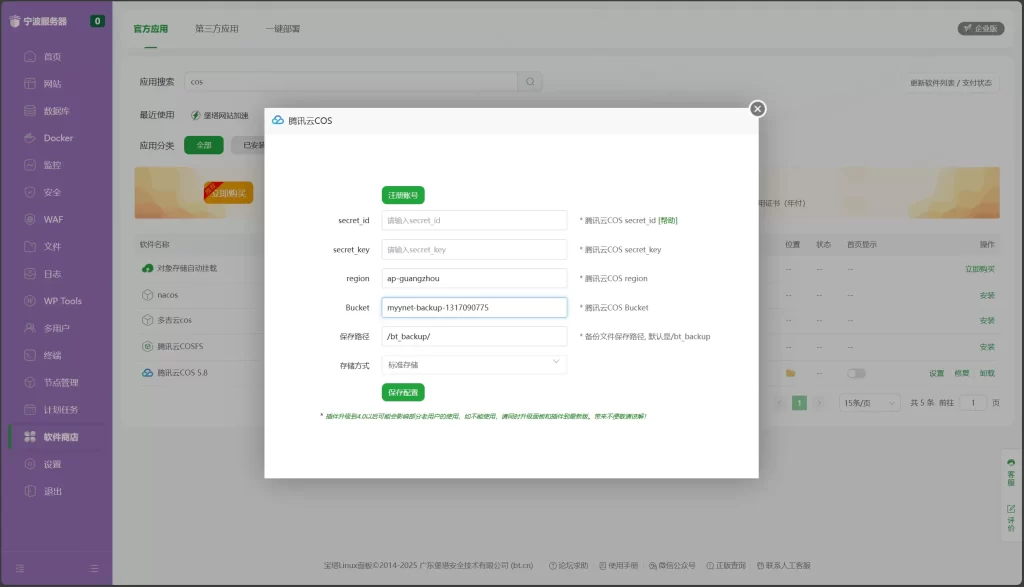Switch to the 第三方应用 tab
This screenshot has height=587, width=1024.
click(217, 29)
